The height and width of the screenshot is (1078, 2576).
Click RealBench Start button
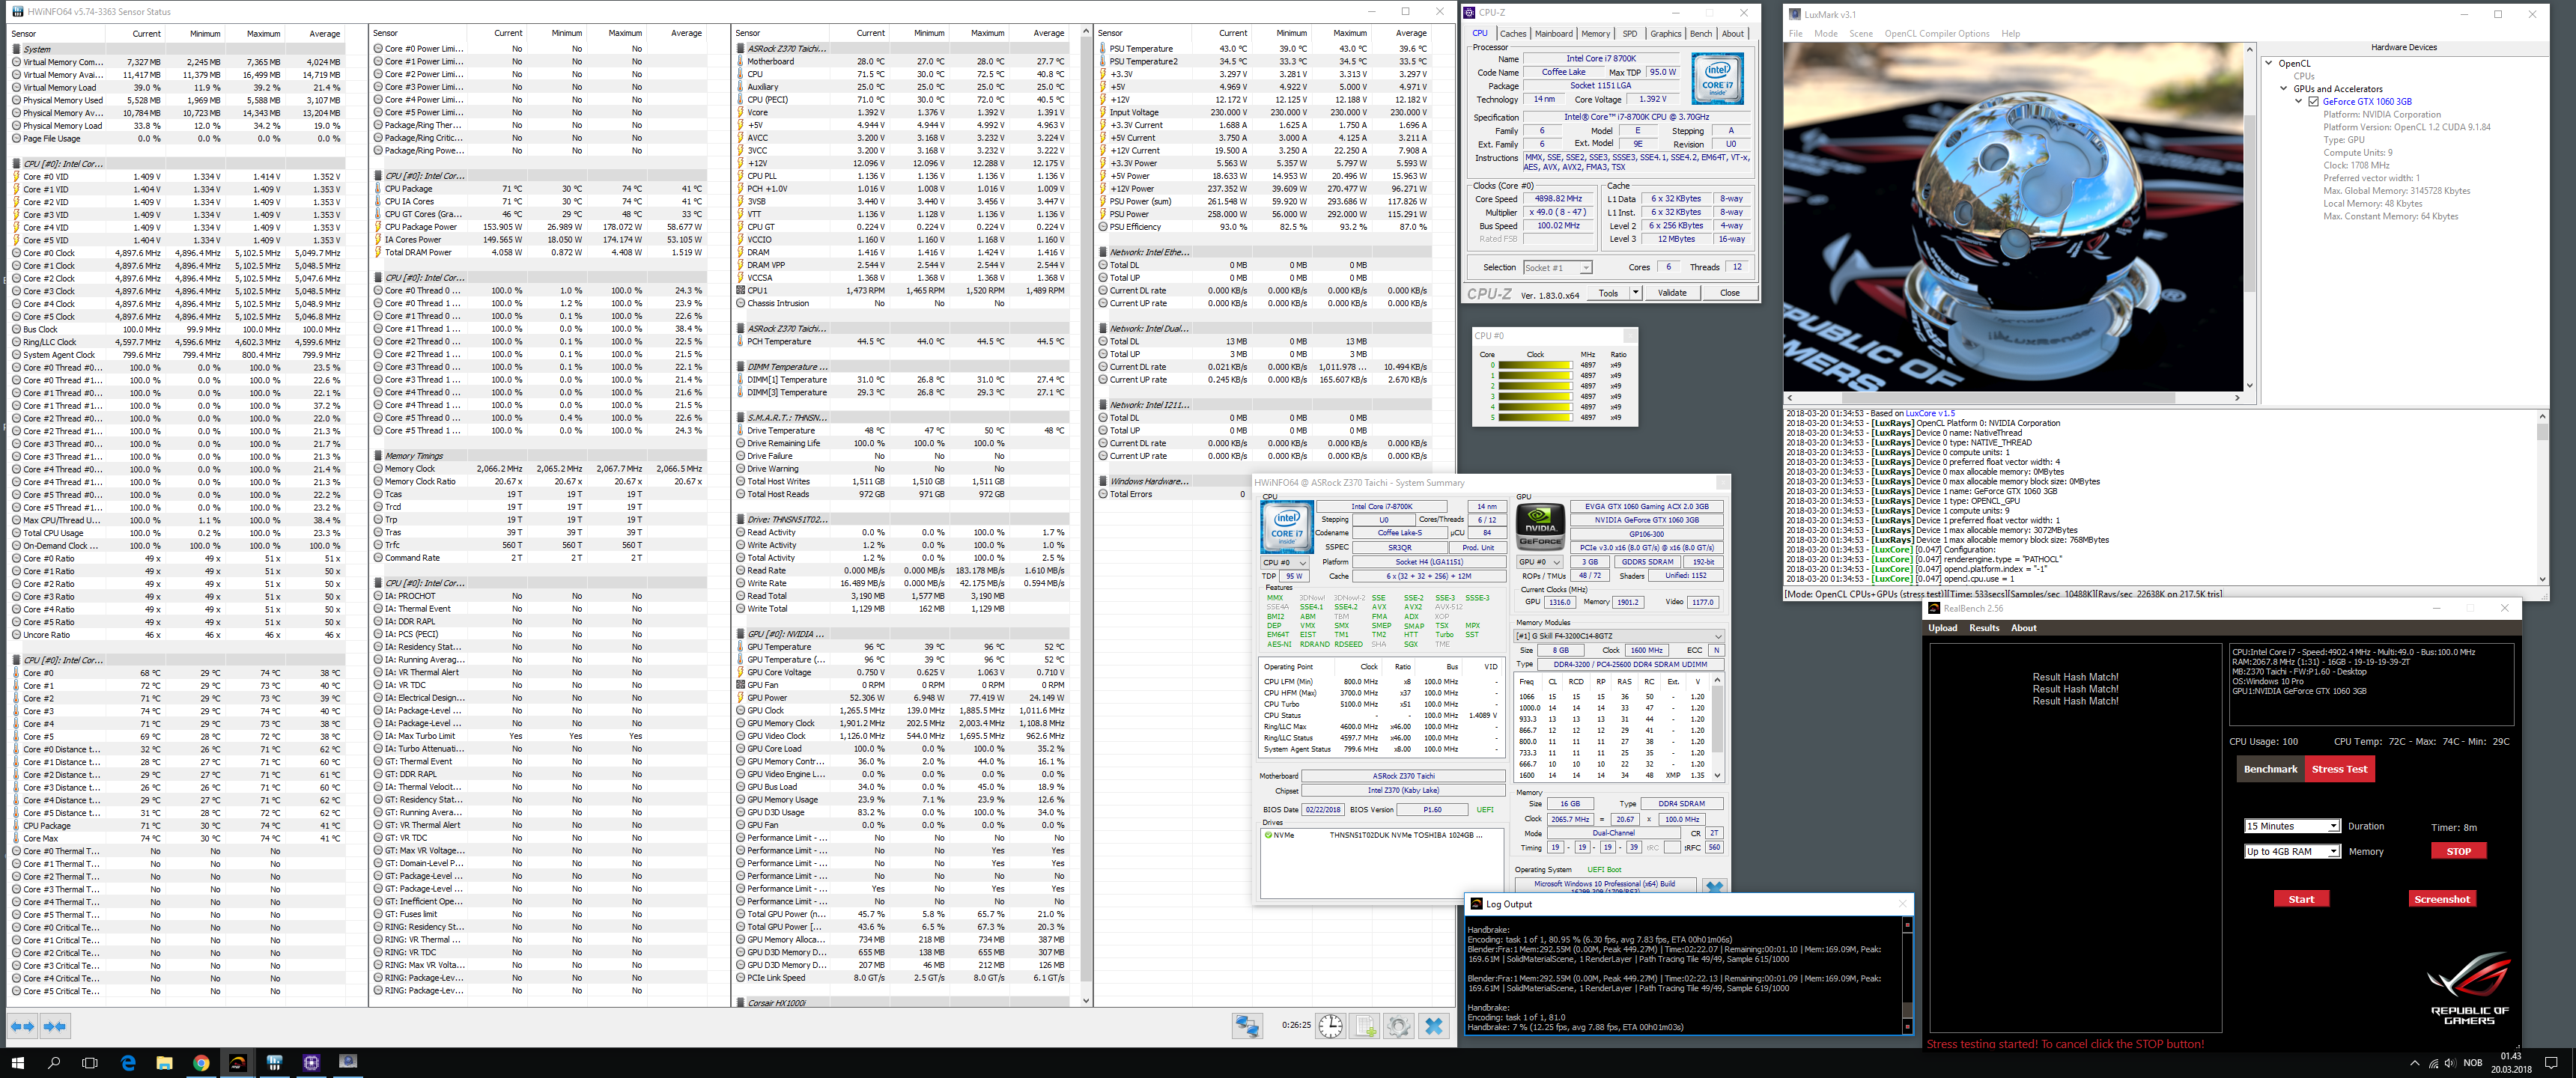(2301, 899)
